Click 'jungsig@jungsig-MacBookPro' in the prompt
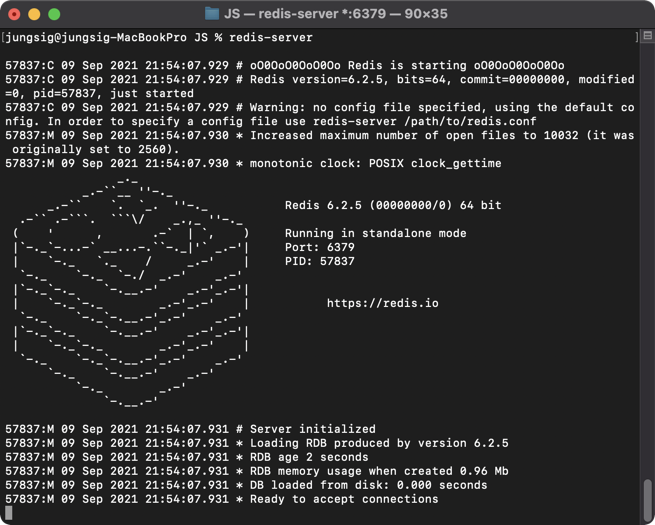Image resolution: width=655 pixels, height=525 pixels. tap(96, 38)
